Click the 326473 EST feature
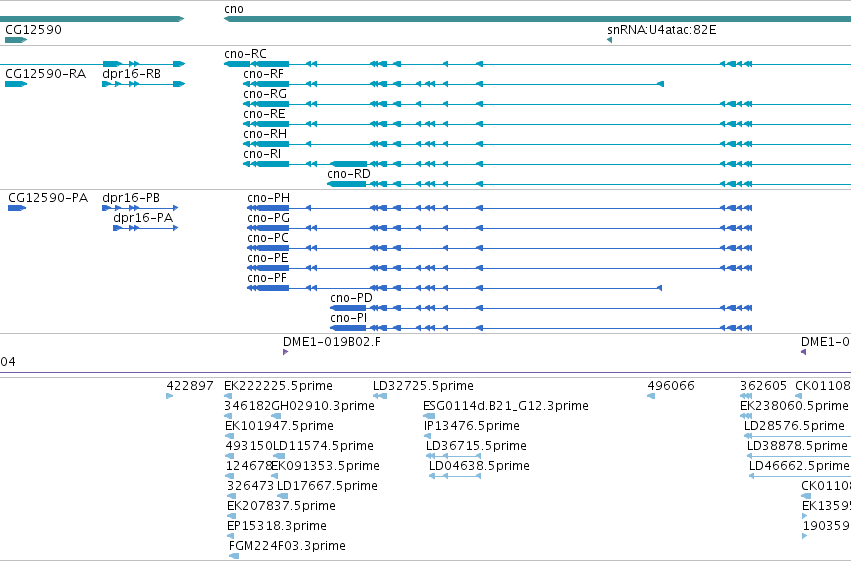 pyautogui.click(x=232, y=496)
